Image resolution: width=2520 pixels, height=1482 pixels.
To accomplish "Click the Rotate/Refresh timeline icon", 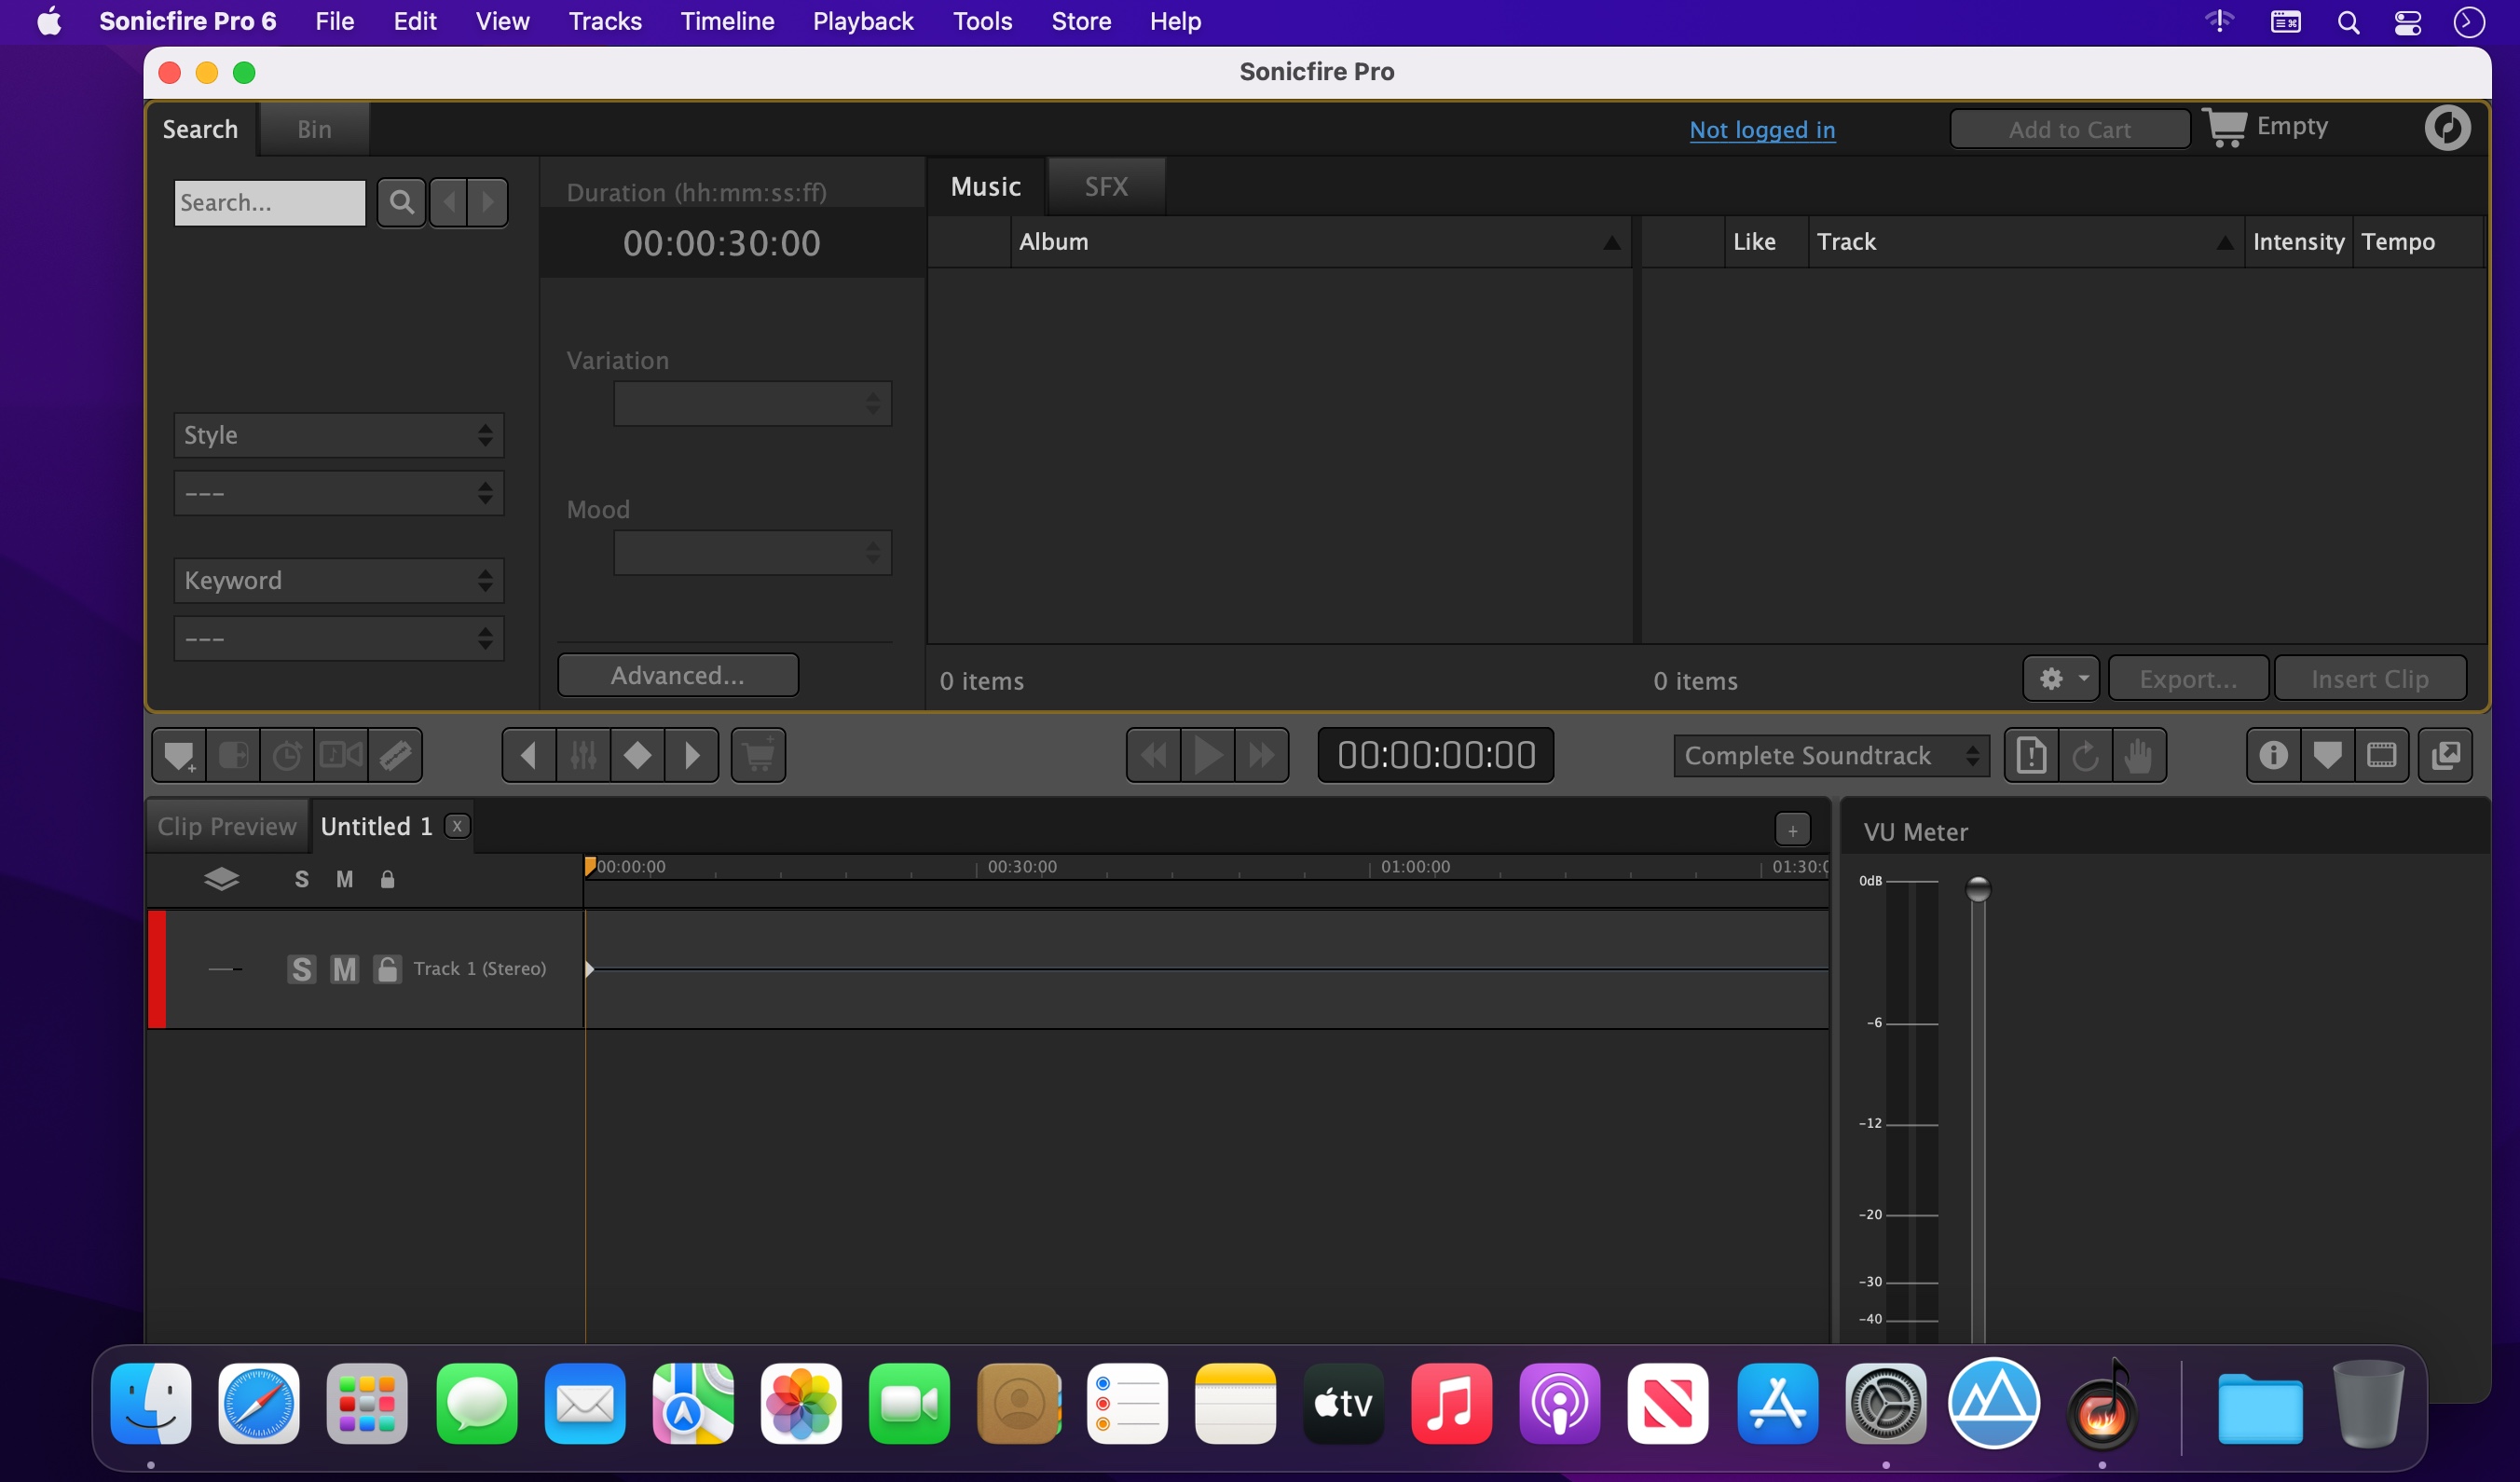I will pyautogui.click(x=2085, y=753).
